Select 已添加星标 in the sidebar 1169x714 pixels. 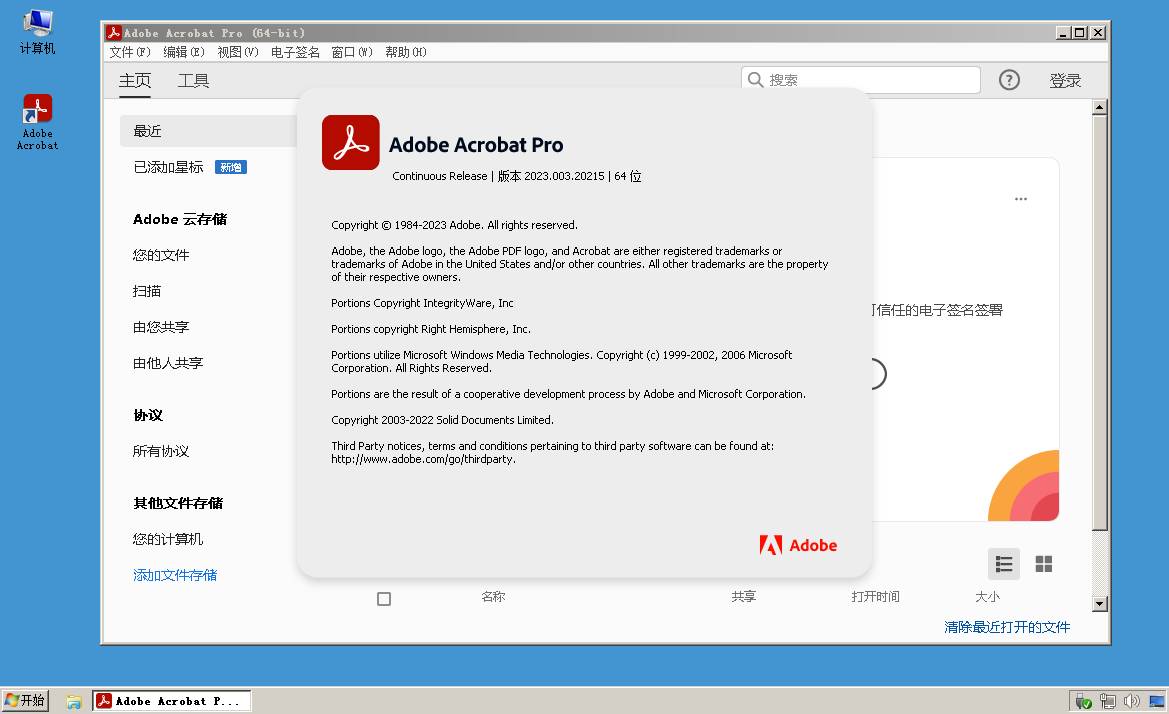tap(168, 167)
